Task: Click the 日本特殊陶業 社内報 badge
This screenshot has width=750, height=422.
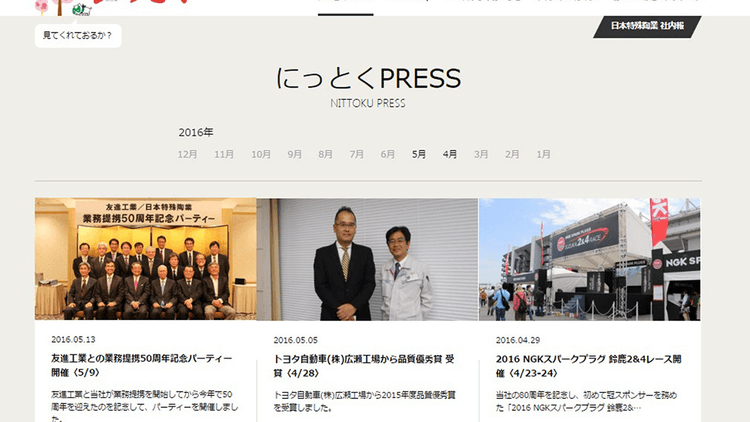Action: [x=647, y=26]
